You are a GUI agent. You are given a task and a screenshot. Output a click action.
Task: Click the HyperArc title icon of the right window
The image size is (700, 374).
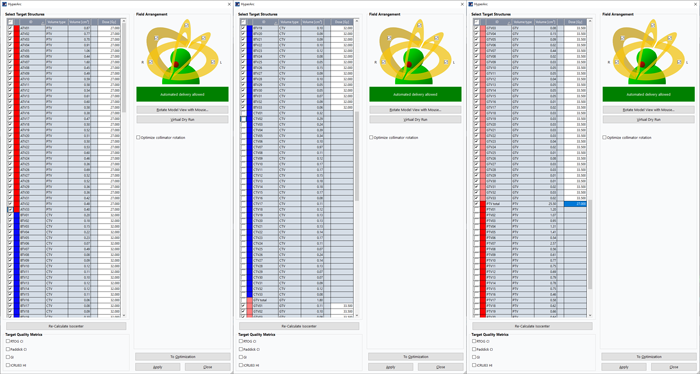[x=471, y=4]
